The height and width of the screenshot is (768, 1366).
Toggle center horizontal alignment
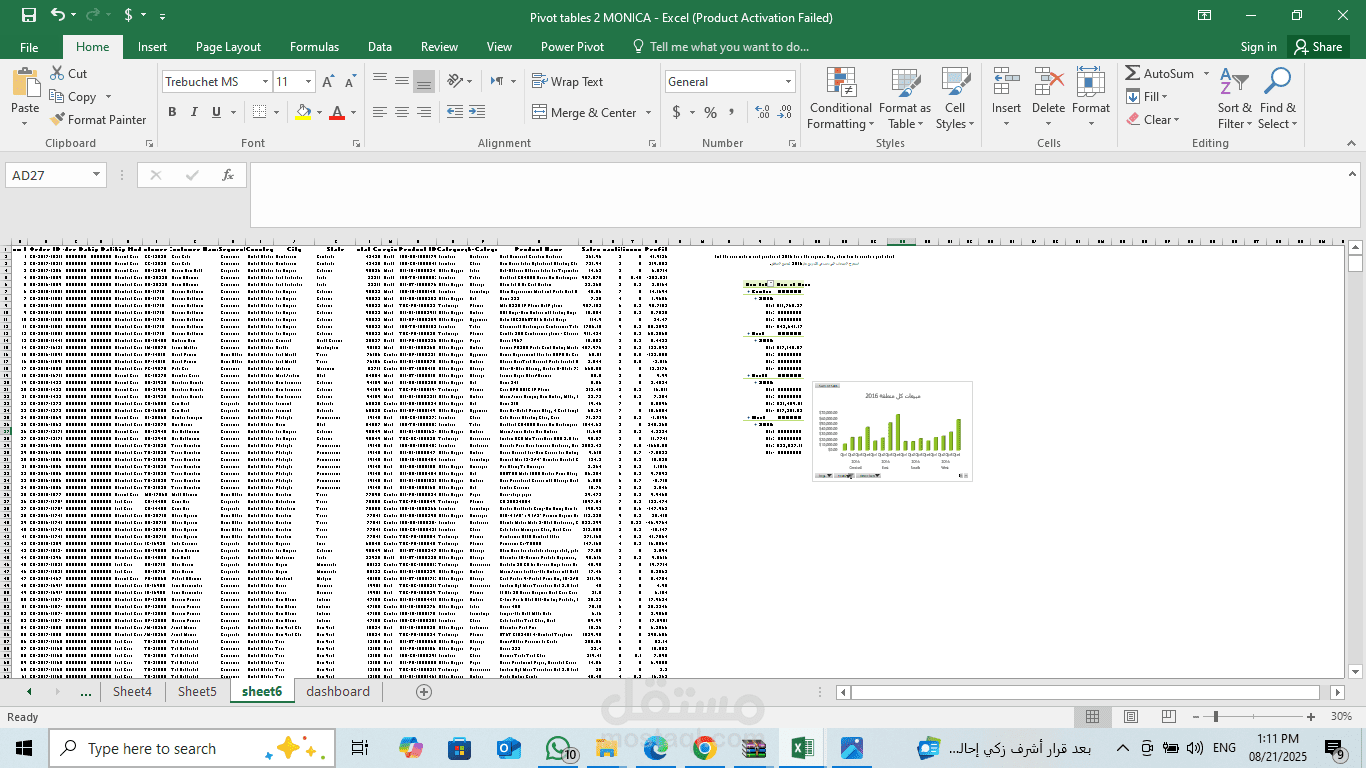402,112
